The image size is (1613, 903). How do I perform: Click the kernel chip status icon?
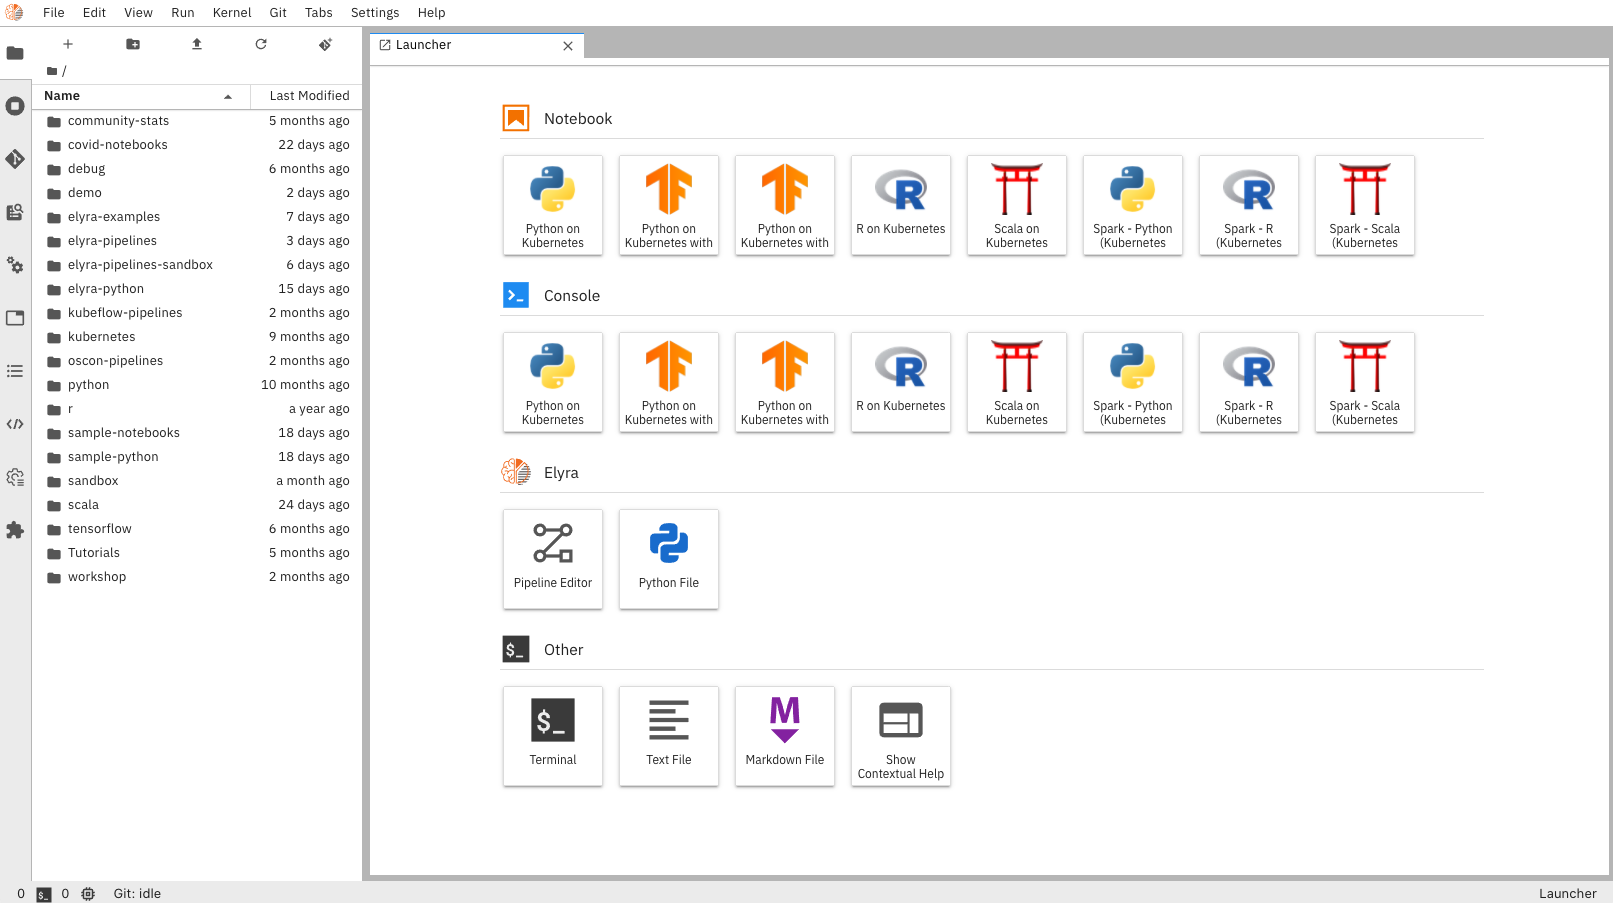click(88, 894)
